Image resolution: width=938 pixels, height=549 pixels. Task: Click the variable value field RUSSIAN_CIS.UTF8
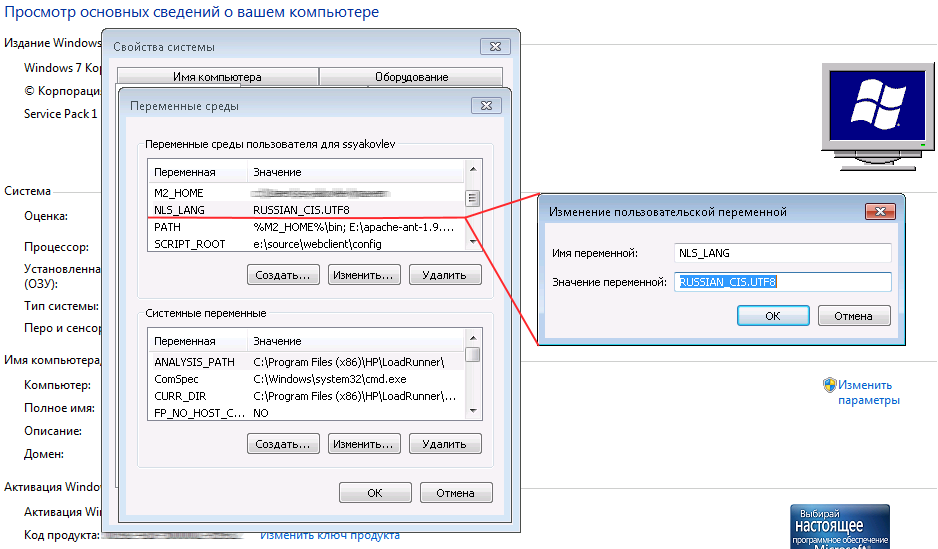(x=782, y=282)
